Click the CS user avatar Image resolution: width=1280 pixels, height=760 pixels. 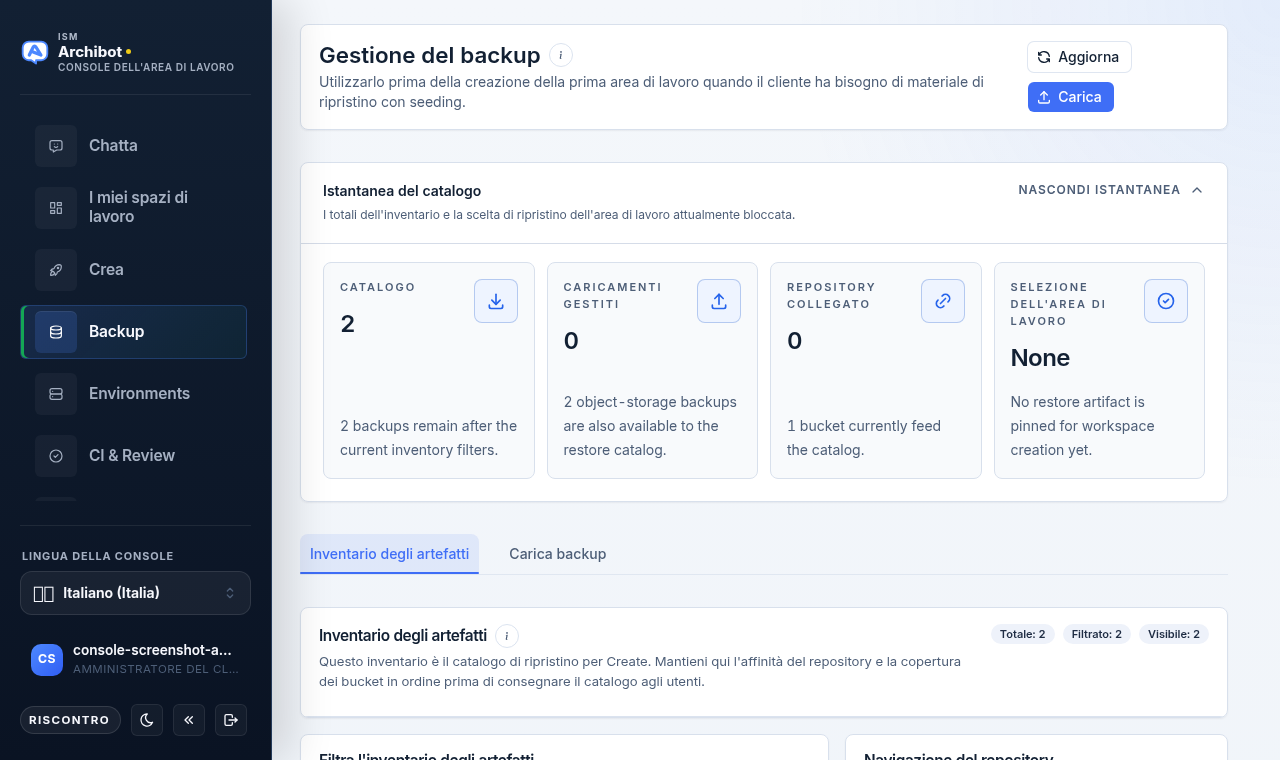pyautogui.click(x=47, y=659)
